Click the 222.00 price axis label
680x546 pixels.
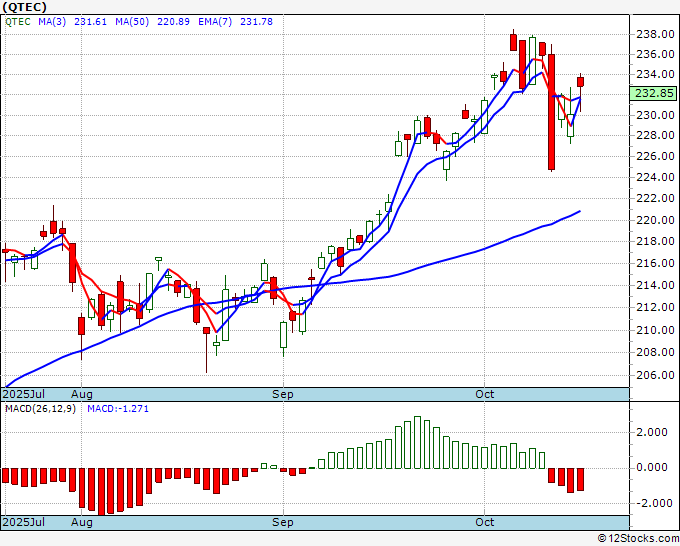pyautogui.click(x=655, y=199)
